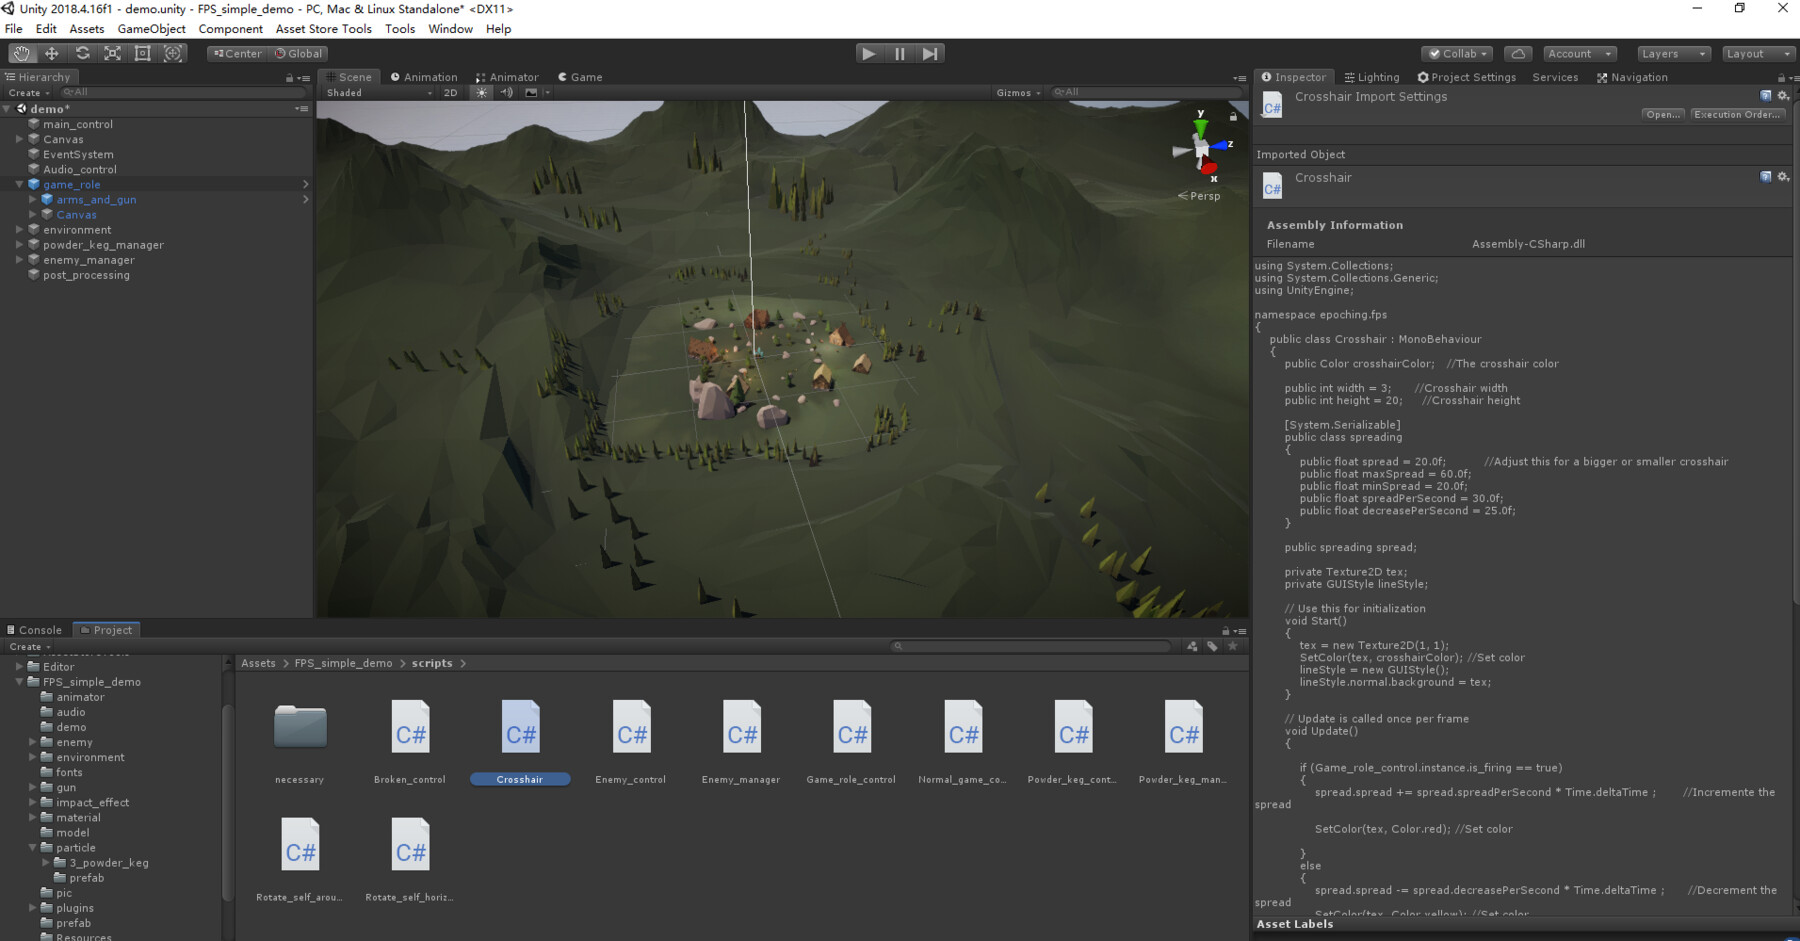Open the necessary folder

[x=300, y=741]
